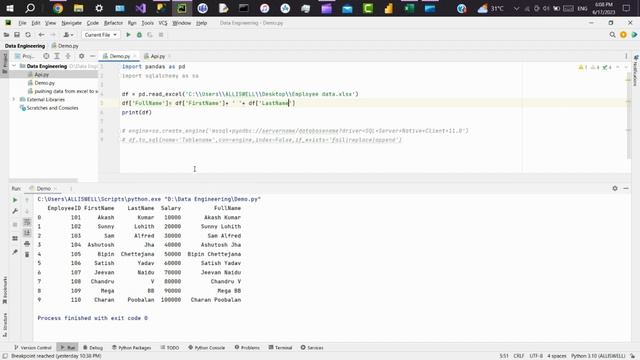Select the Demo.py editor tab

[x=119, y=56]
